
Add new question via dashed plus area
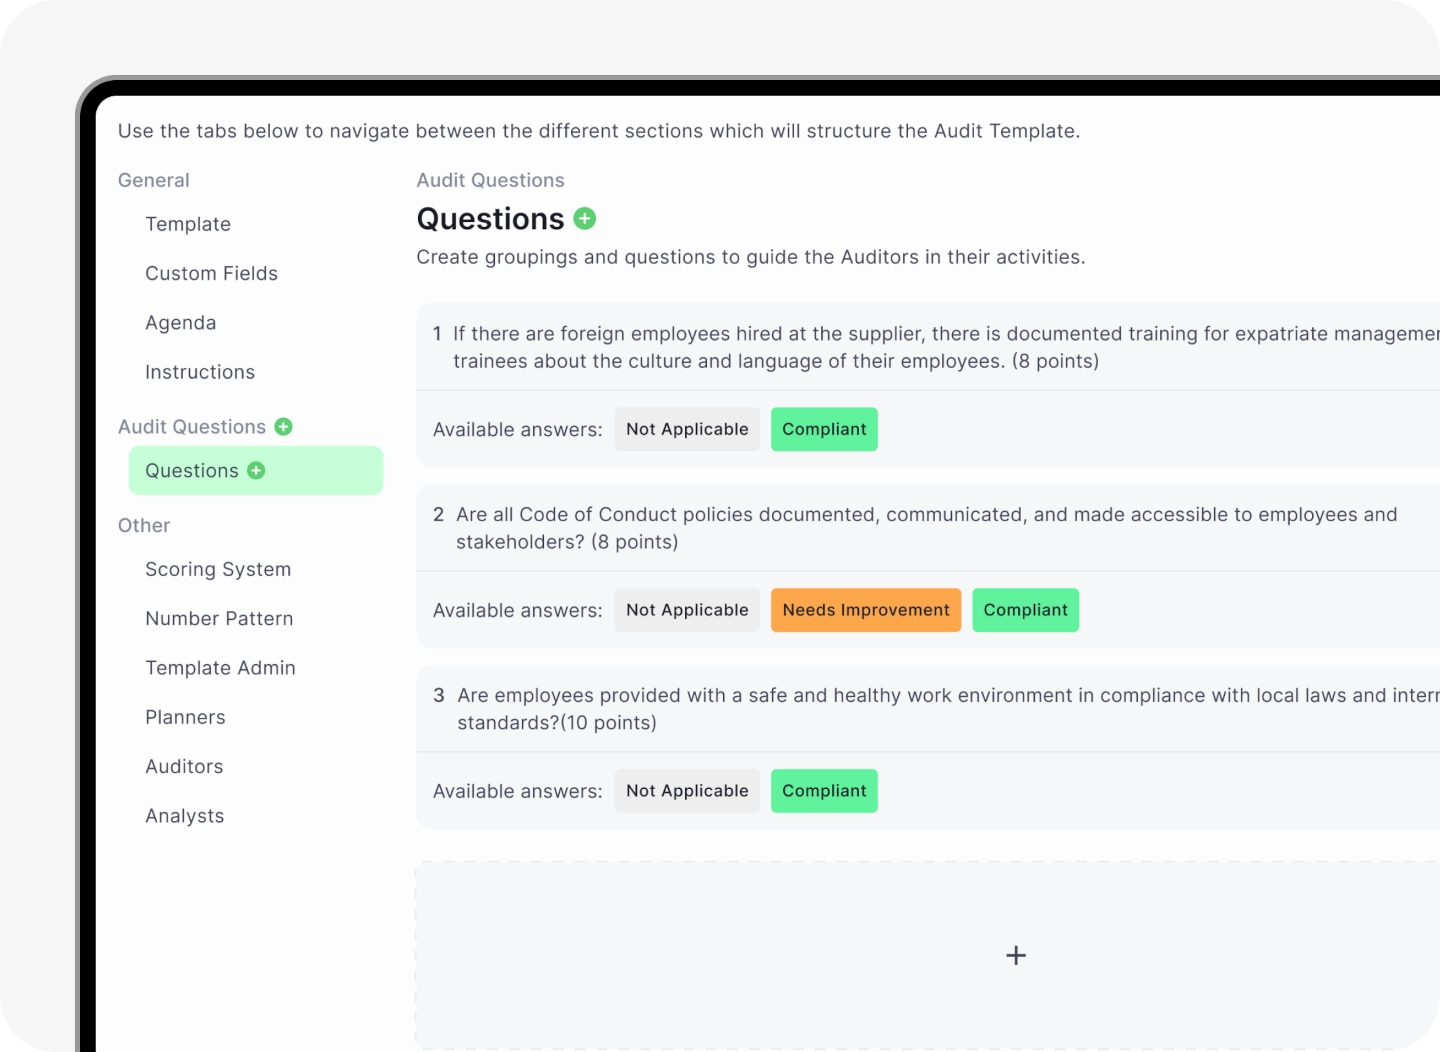(1015, 955)
